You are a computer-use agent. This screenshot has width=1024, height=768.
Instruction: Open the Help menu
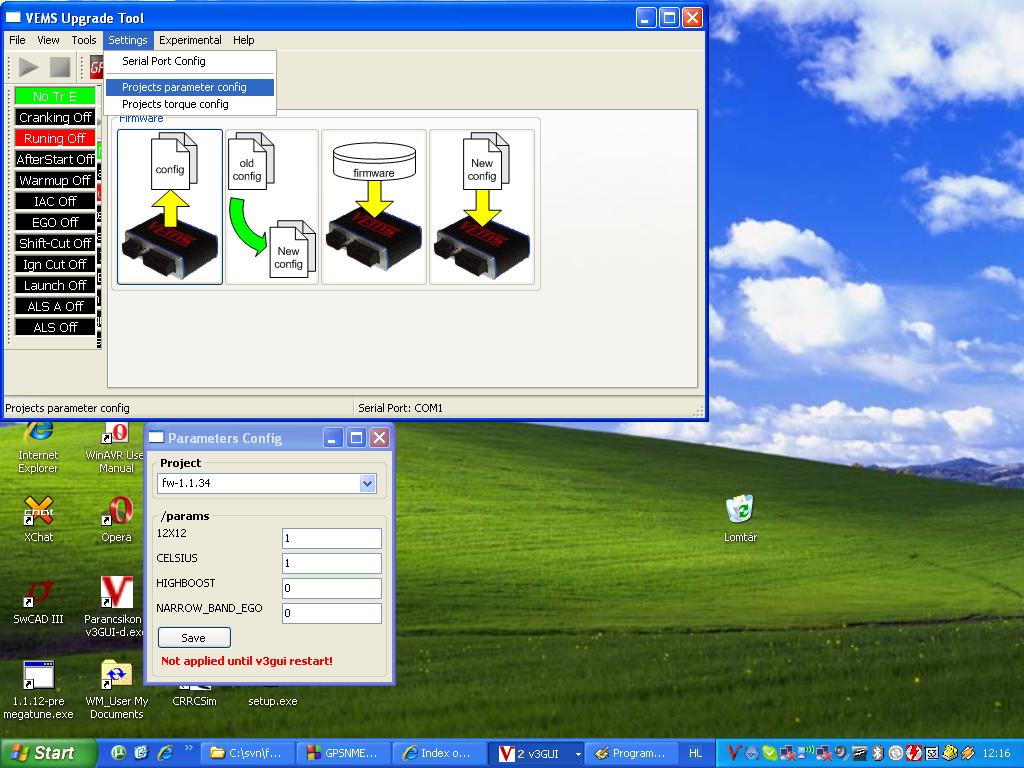pyautogui.click(x=244, y=40)
